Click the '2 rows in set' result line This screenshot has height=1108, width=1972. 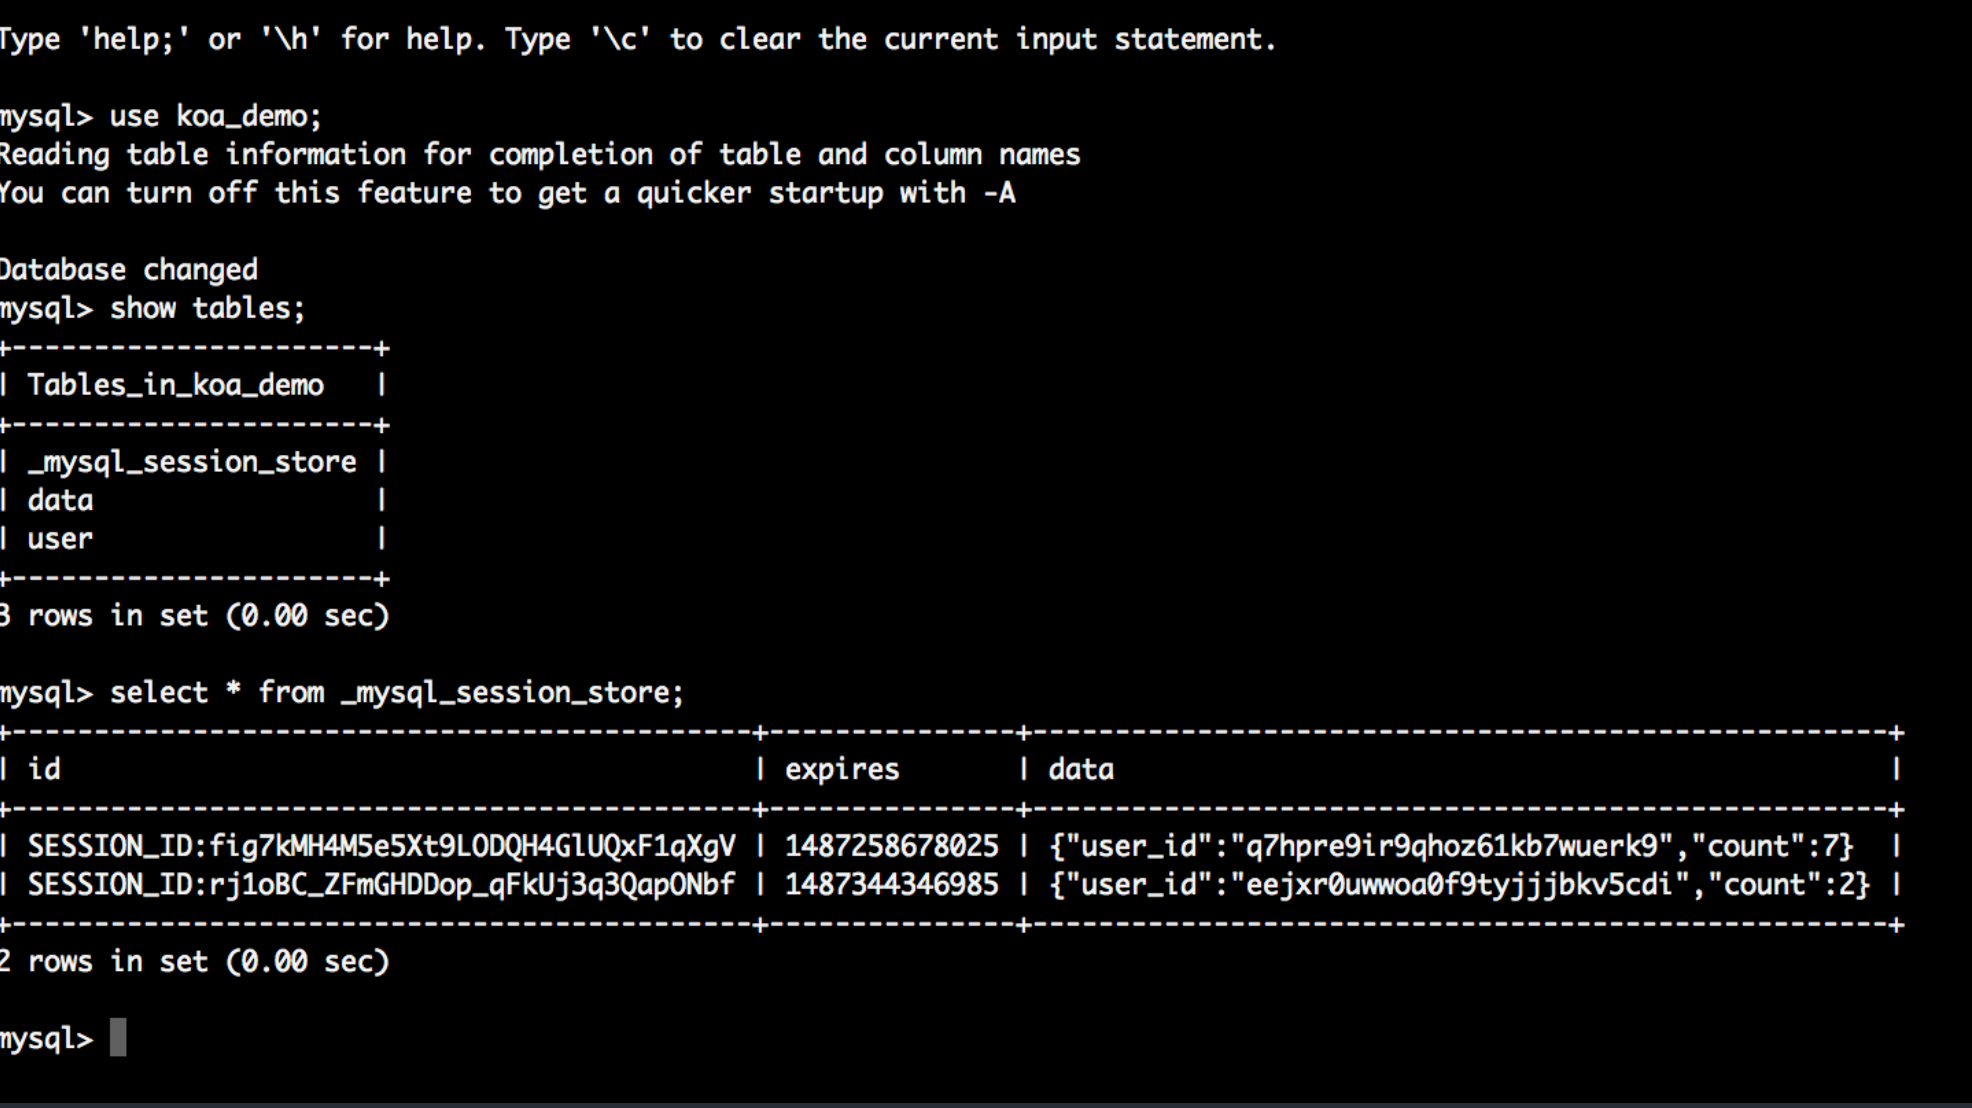click(x=194, y=962)
